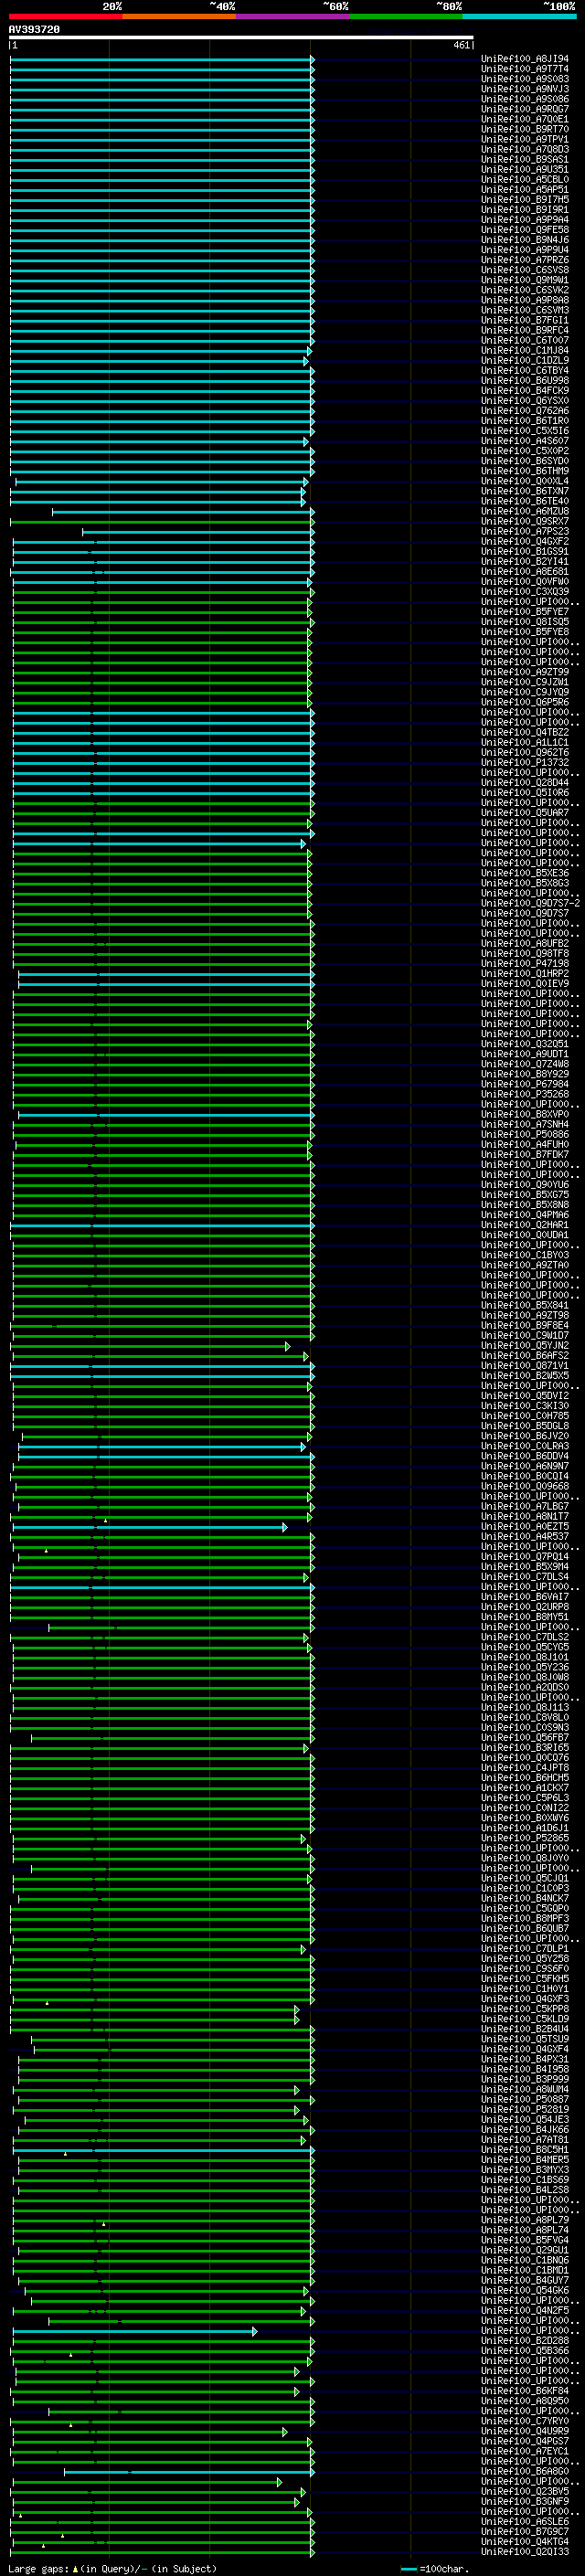Select the query name AV393720
The image size is (585, 2576).
pyautogui.click(x=34, y=30)
